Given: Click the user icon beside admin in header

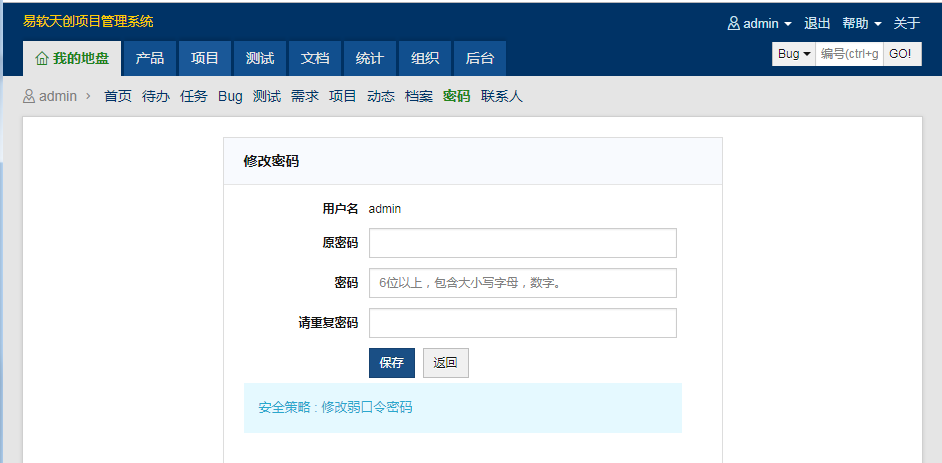Looking at the screenshot, I should (x=734, y=23).
